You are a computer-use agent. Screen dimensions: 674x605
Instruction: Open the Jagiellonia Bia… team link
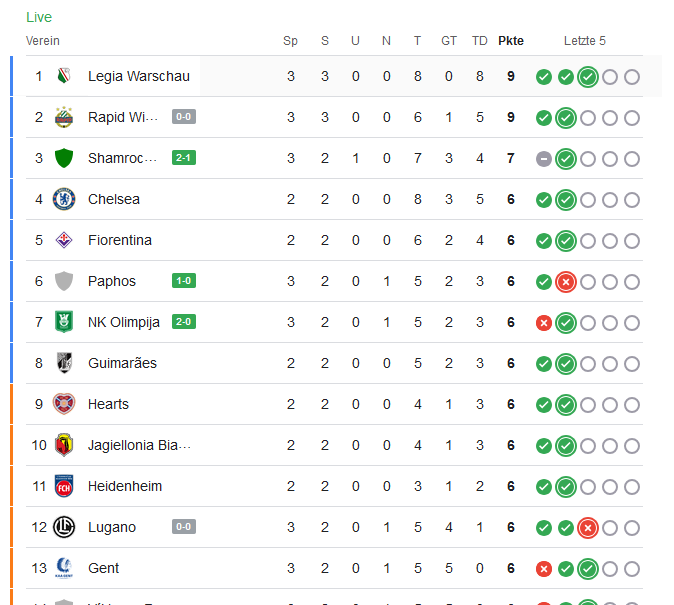click(139, 445)
